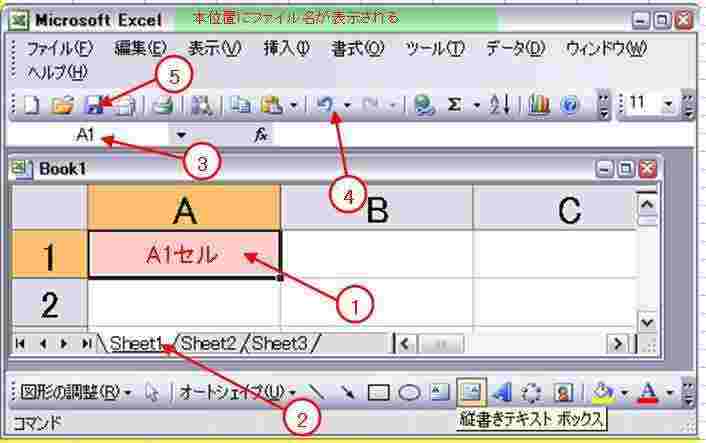Click the cell containing A1セル
706x443 pixels.
183,255
